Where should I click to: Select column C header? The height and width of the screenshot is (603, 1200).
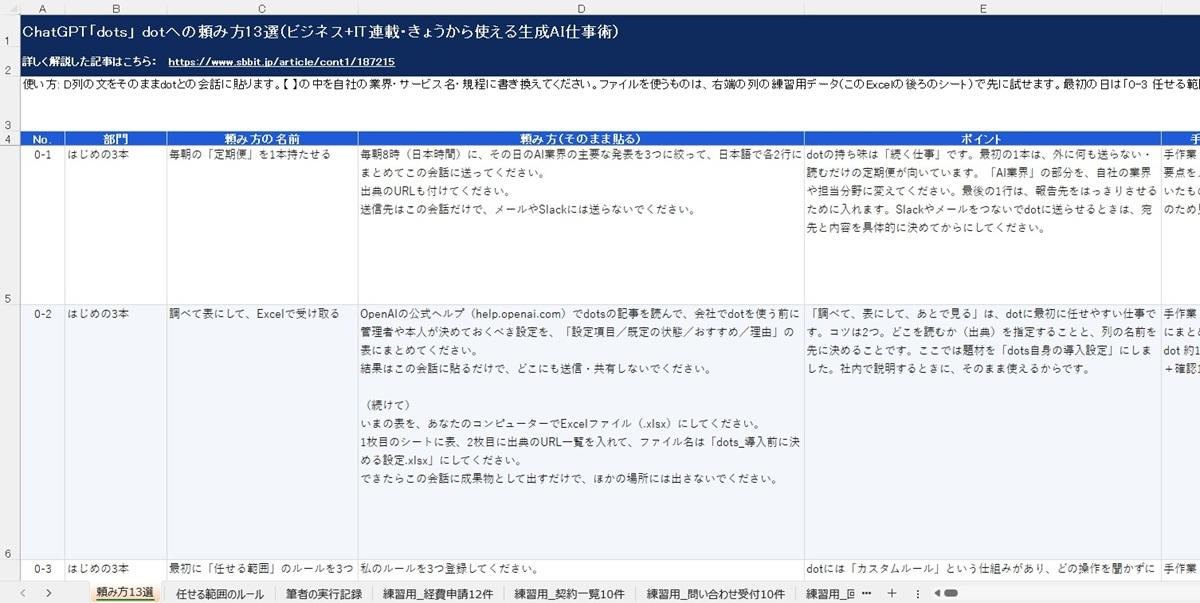coord(262,8)
